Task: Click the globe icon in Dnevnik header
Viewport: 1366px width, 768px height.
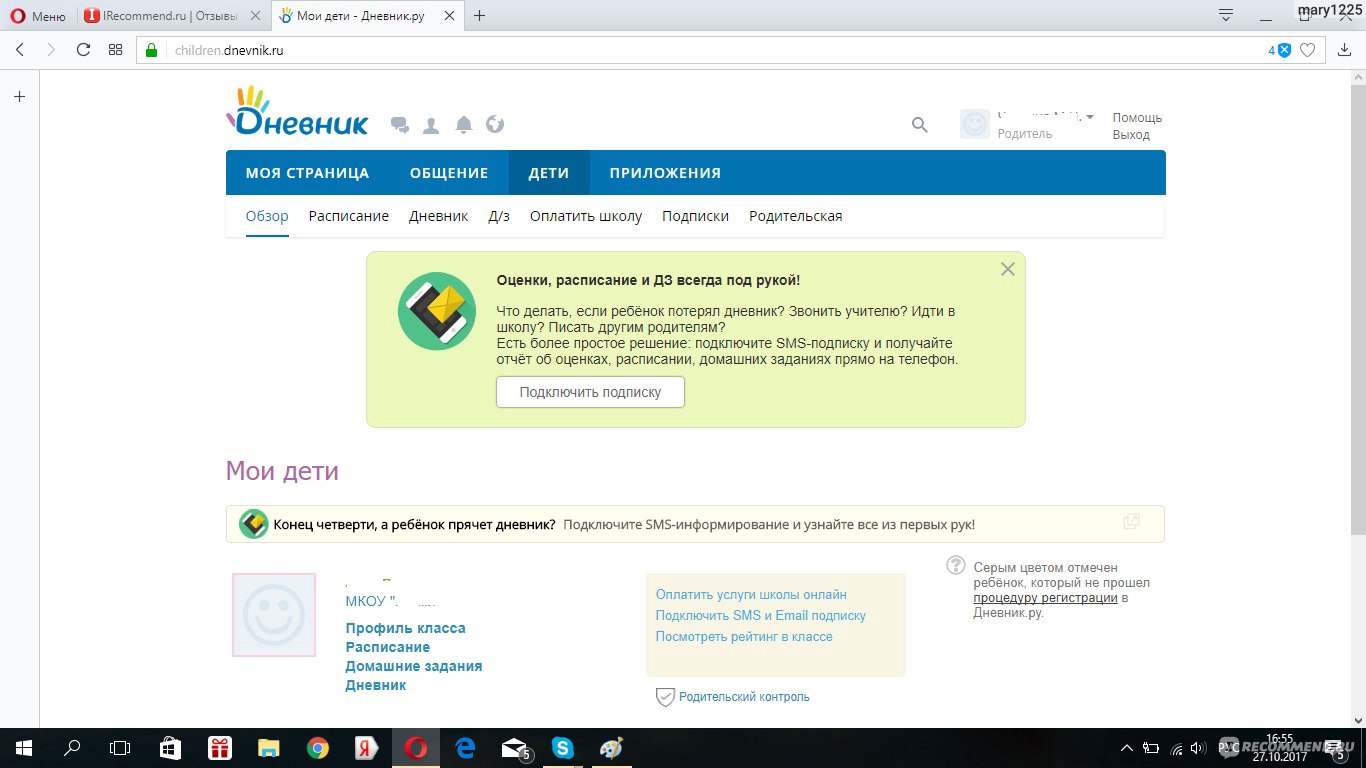Action: pyautogui.click(x=495, y=125)
